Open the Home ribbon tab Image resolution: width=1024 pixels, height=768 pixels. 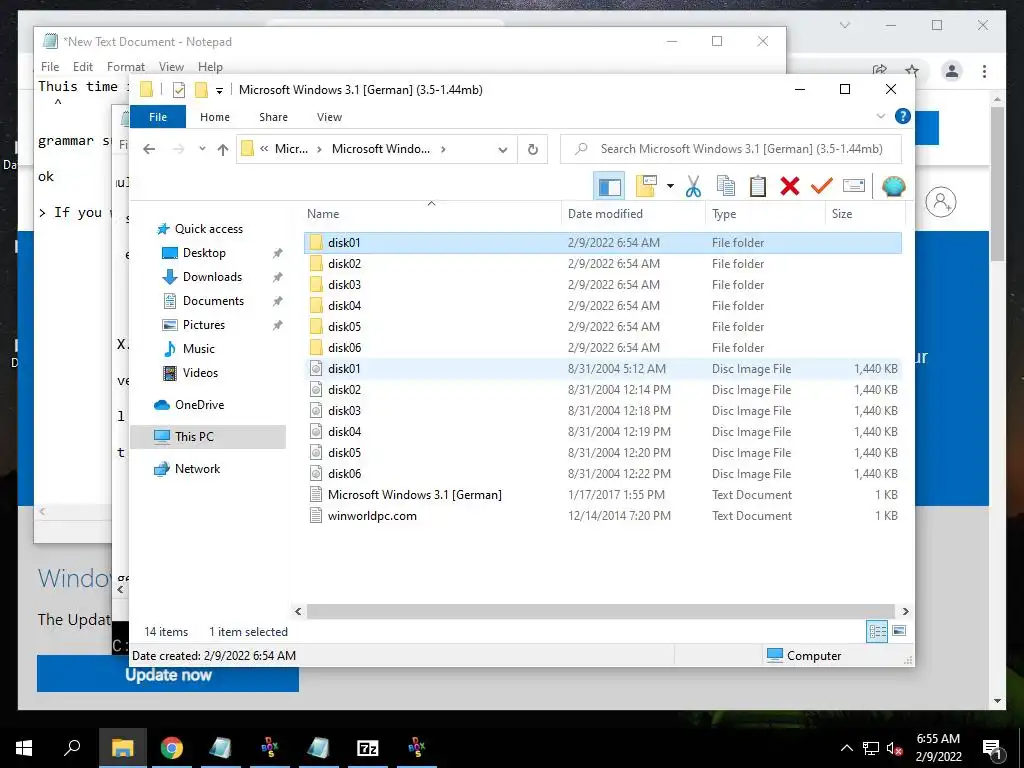pyautogui.click(x=215, y=117)
